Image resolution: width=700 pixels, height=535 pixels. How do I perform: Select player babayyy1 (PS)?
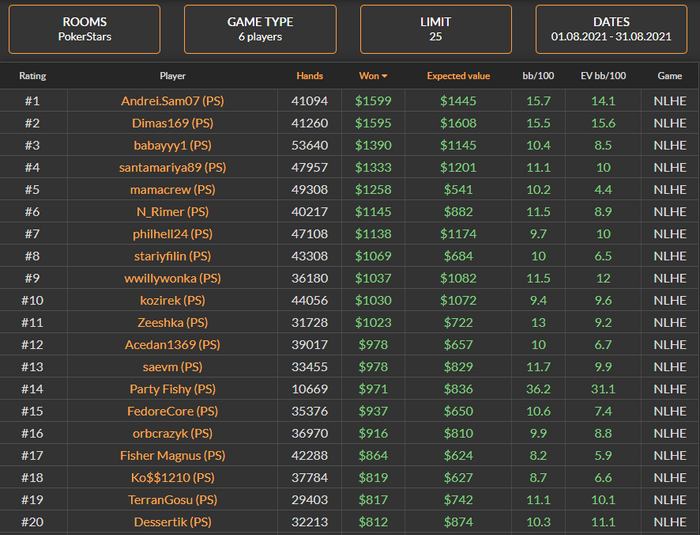172,145
